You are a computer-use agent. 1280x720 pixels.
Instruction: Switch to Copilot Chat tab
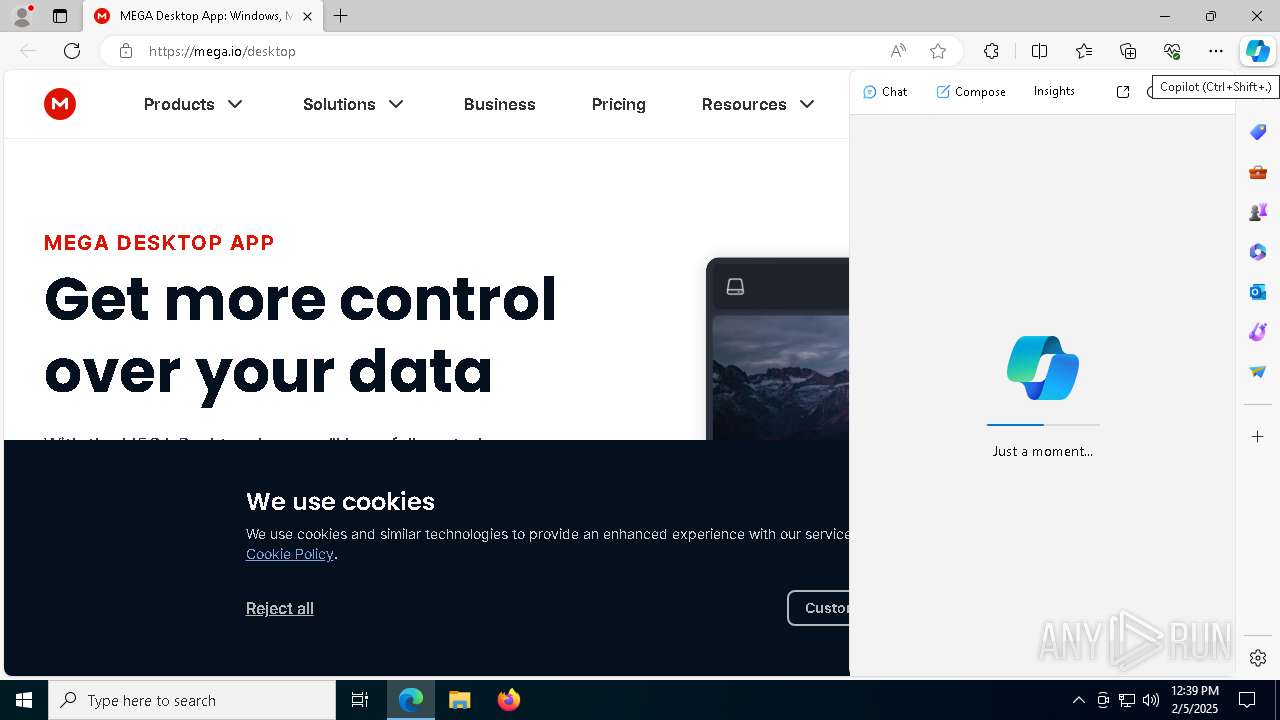point(885,91)
